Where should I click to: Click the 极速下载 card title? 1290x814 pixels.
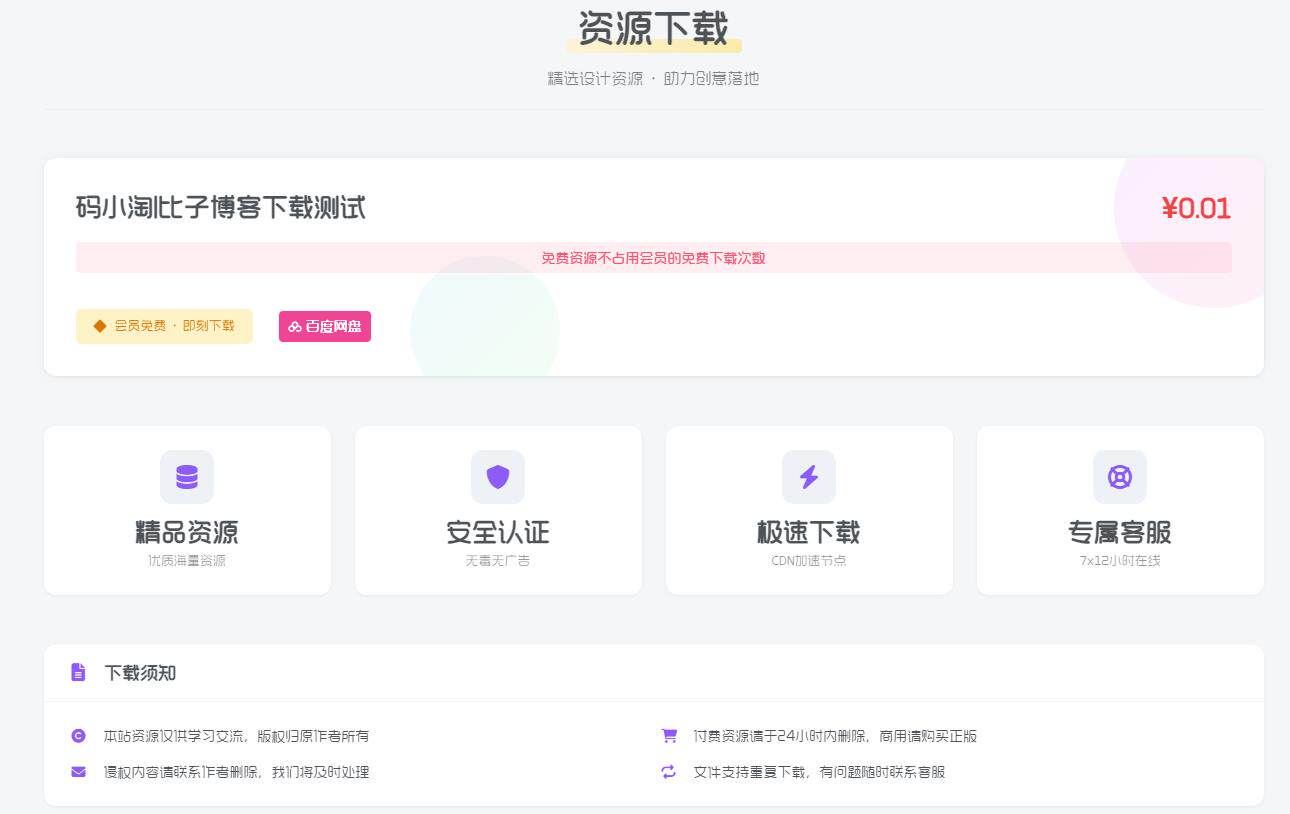click(x=809, y=532)
